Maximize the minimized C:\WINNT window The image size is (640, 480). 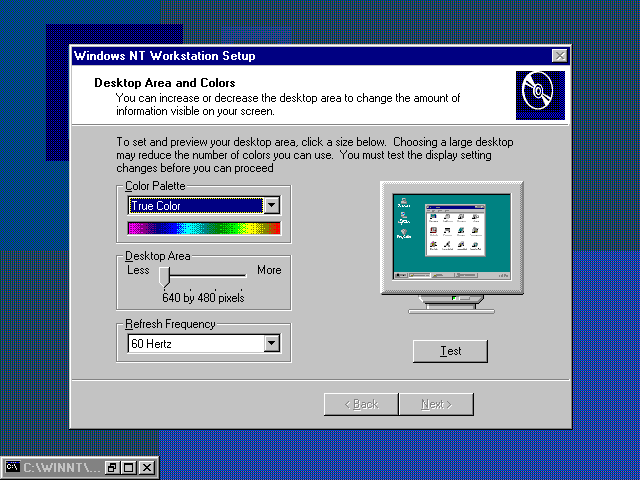[129, 467]
